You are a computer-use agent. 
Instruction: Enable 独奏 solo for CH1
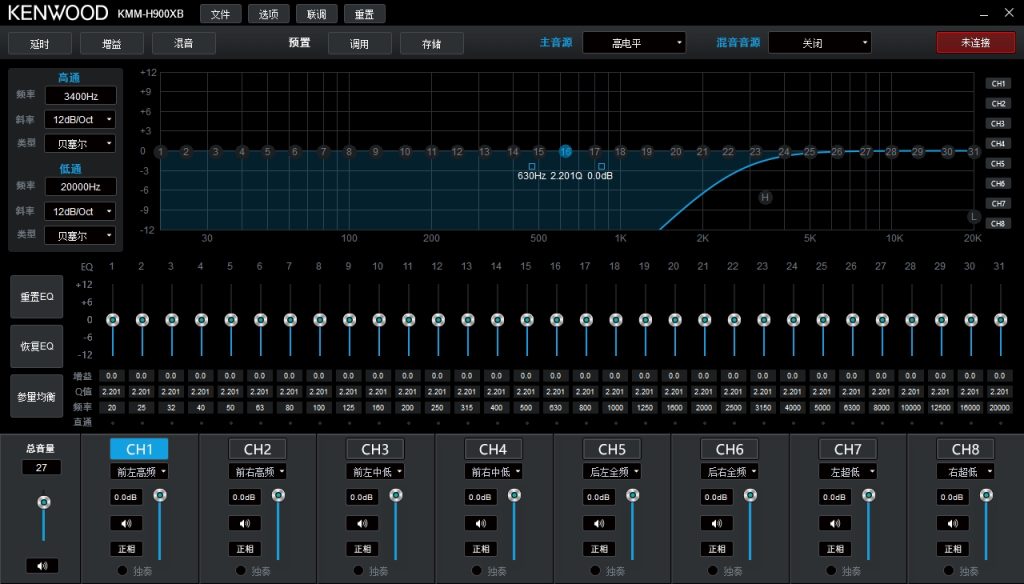coord(122,571)
